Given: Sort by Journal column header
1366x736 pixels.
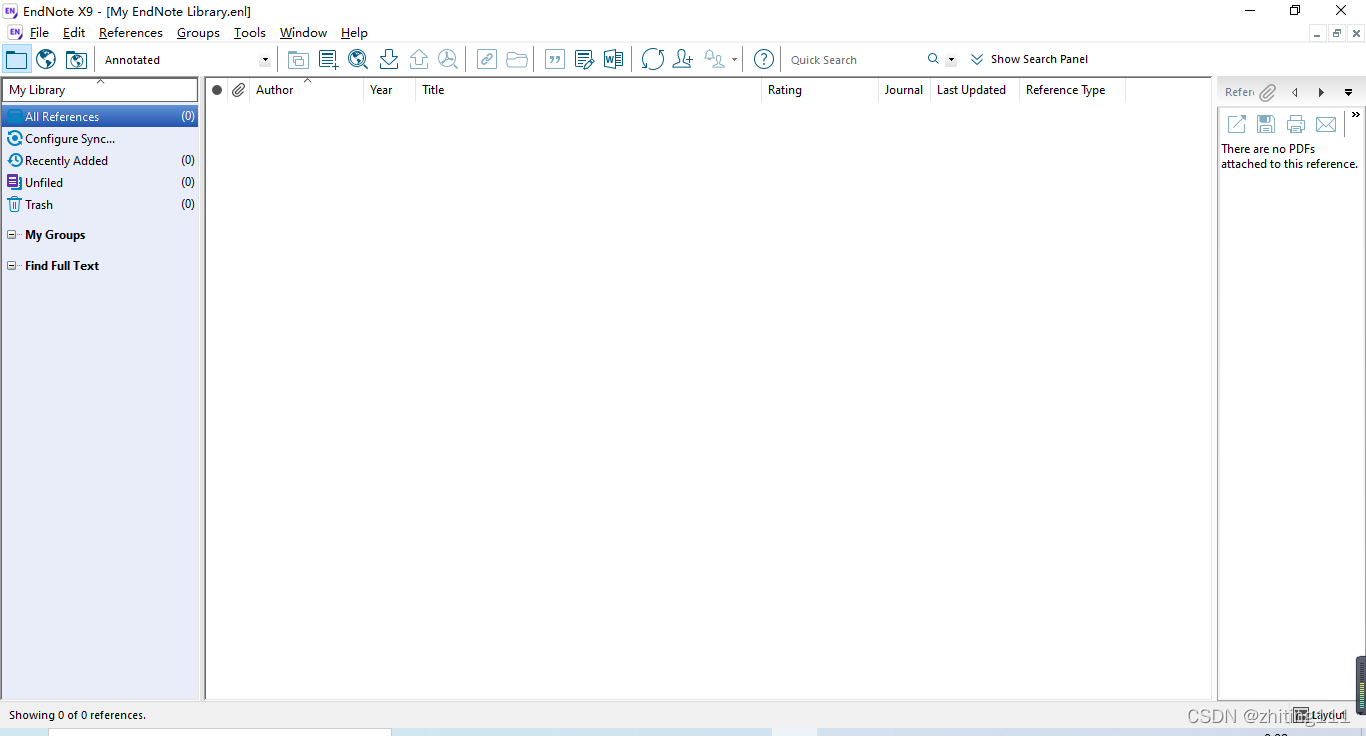Looking at the screenshot, I should [x=904, y=90].
